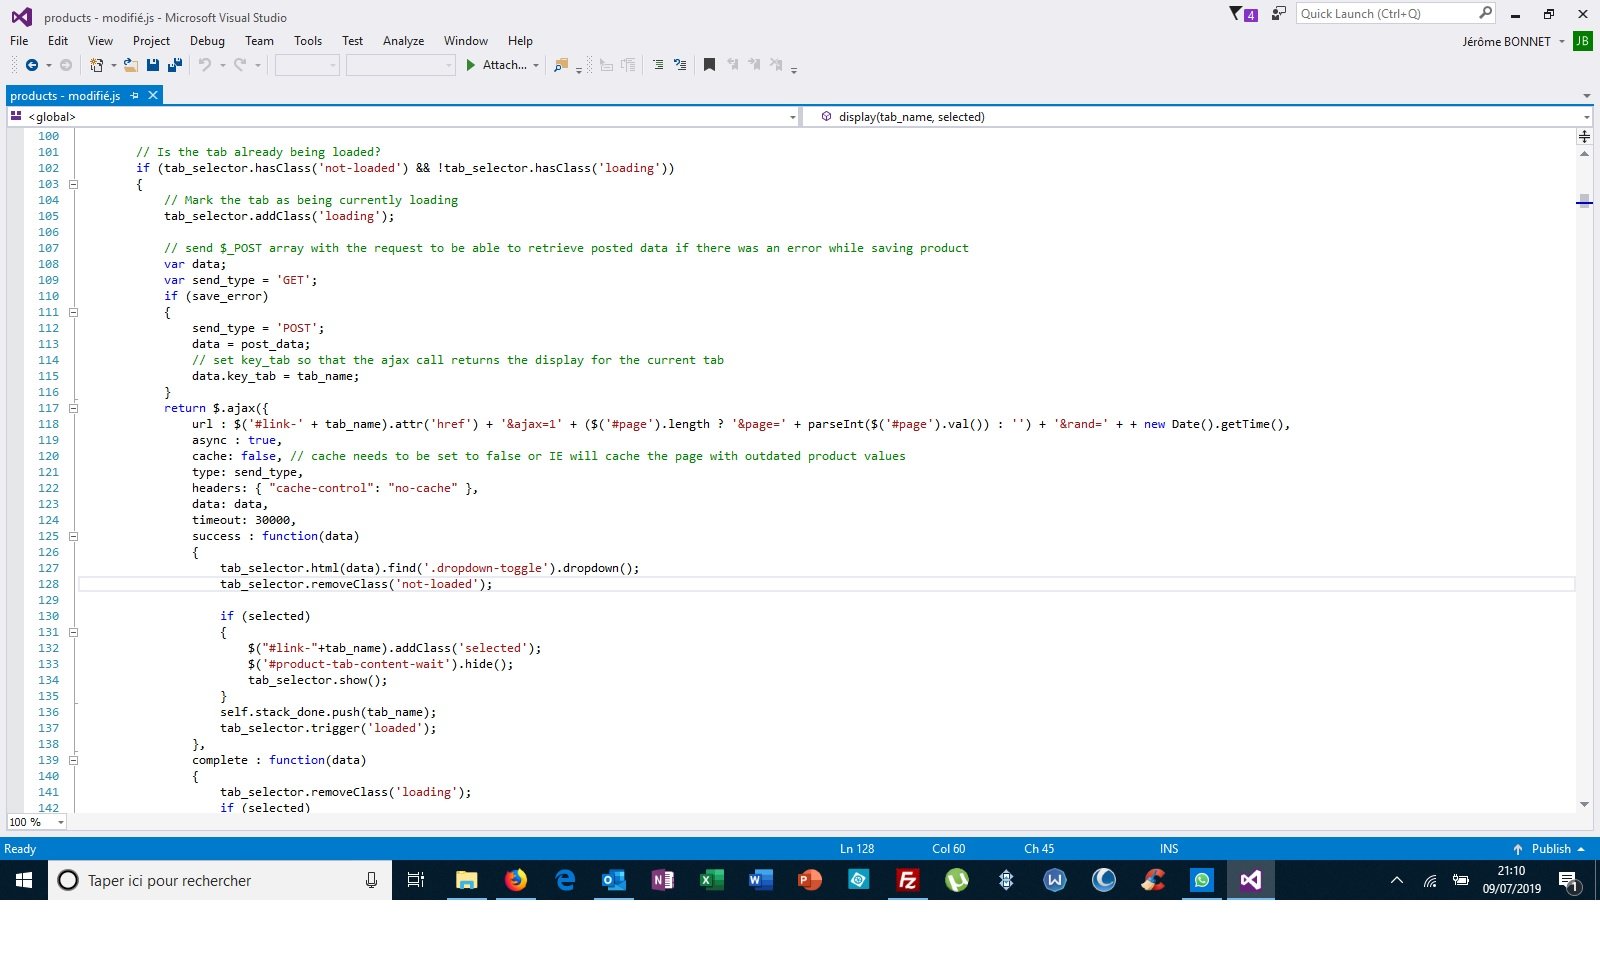Open the notifications flag icon

[1236, 14]
